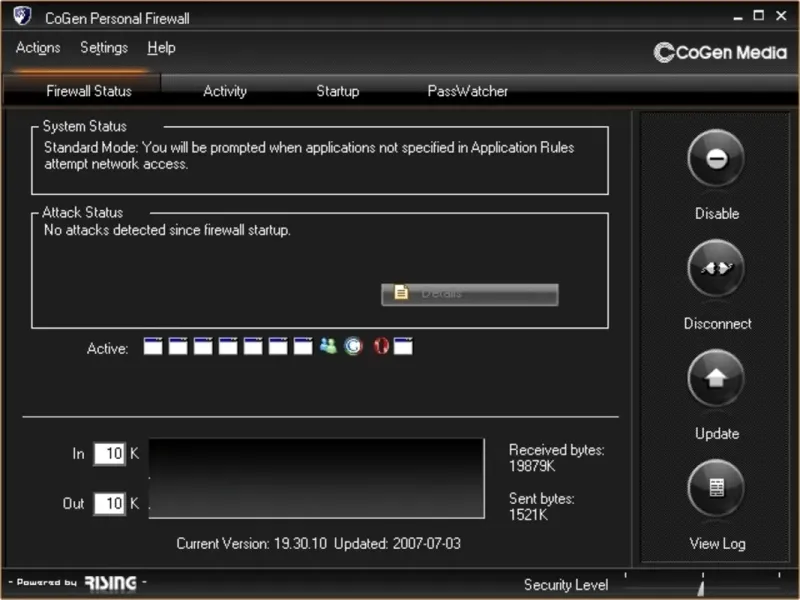Viewport: 800px width, 600px height.
Task: Click the In scale input field
Action: tap(109, 454)
